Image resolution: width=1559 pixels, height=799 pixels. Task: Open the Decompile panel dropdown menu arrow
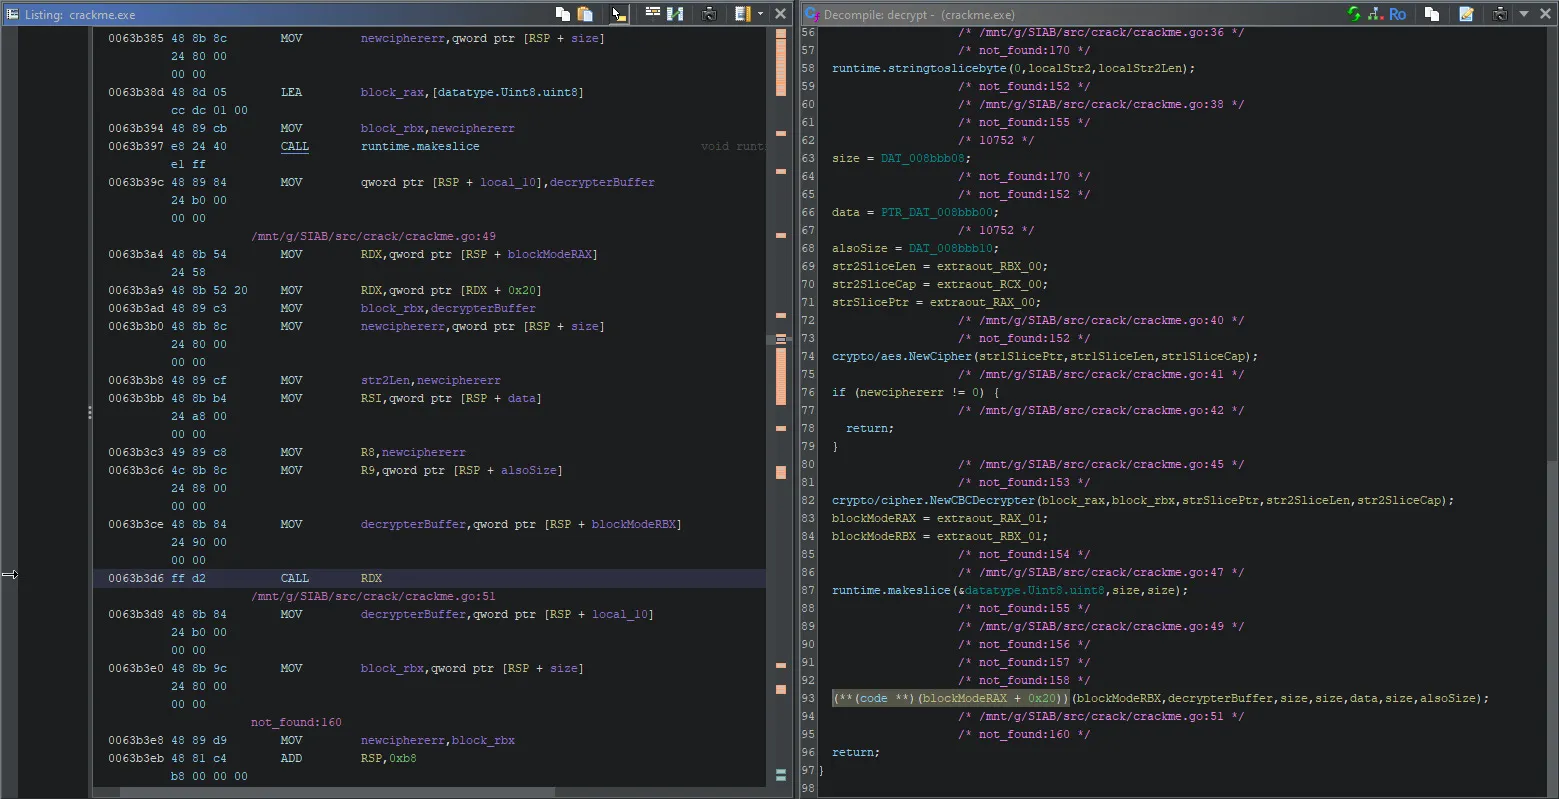coord(1524,14)
